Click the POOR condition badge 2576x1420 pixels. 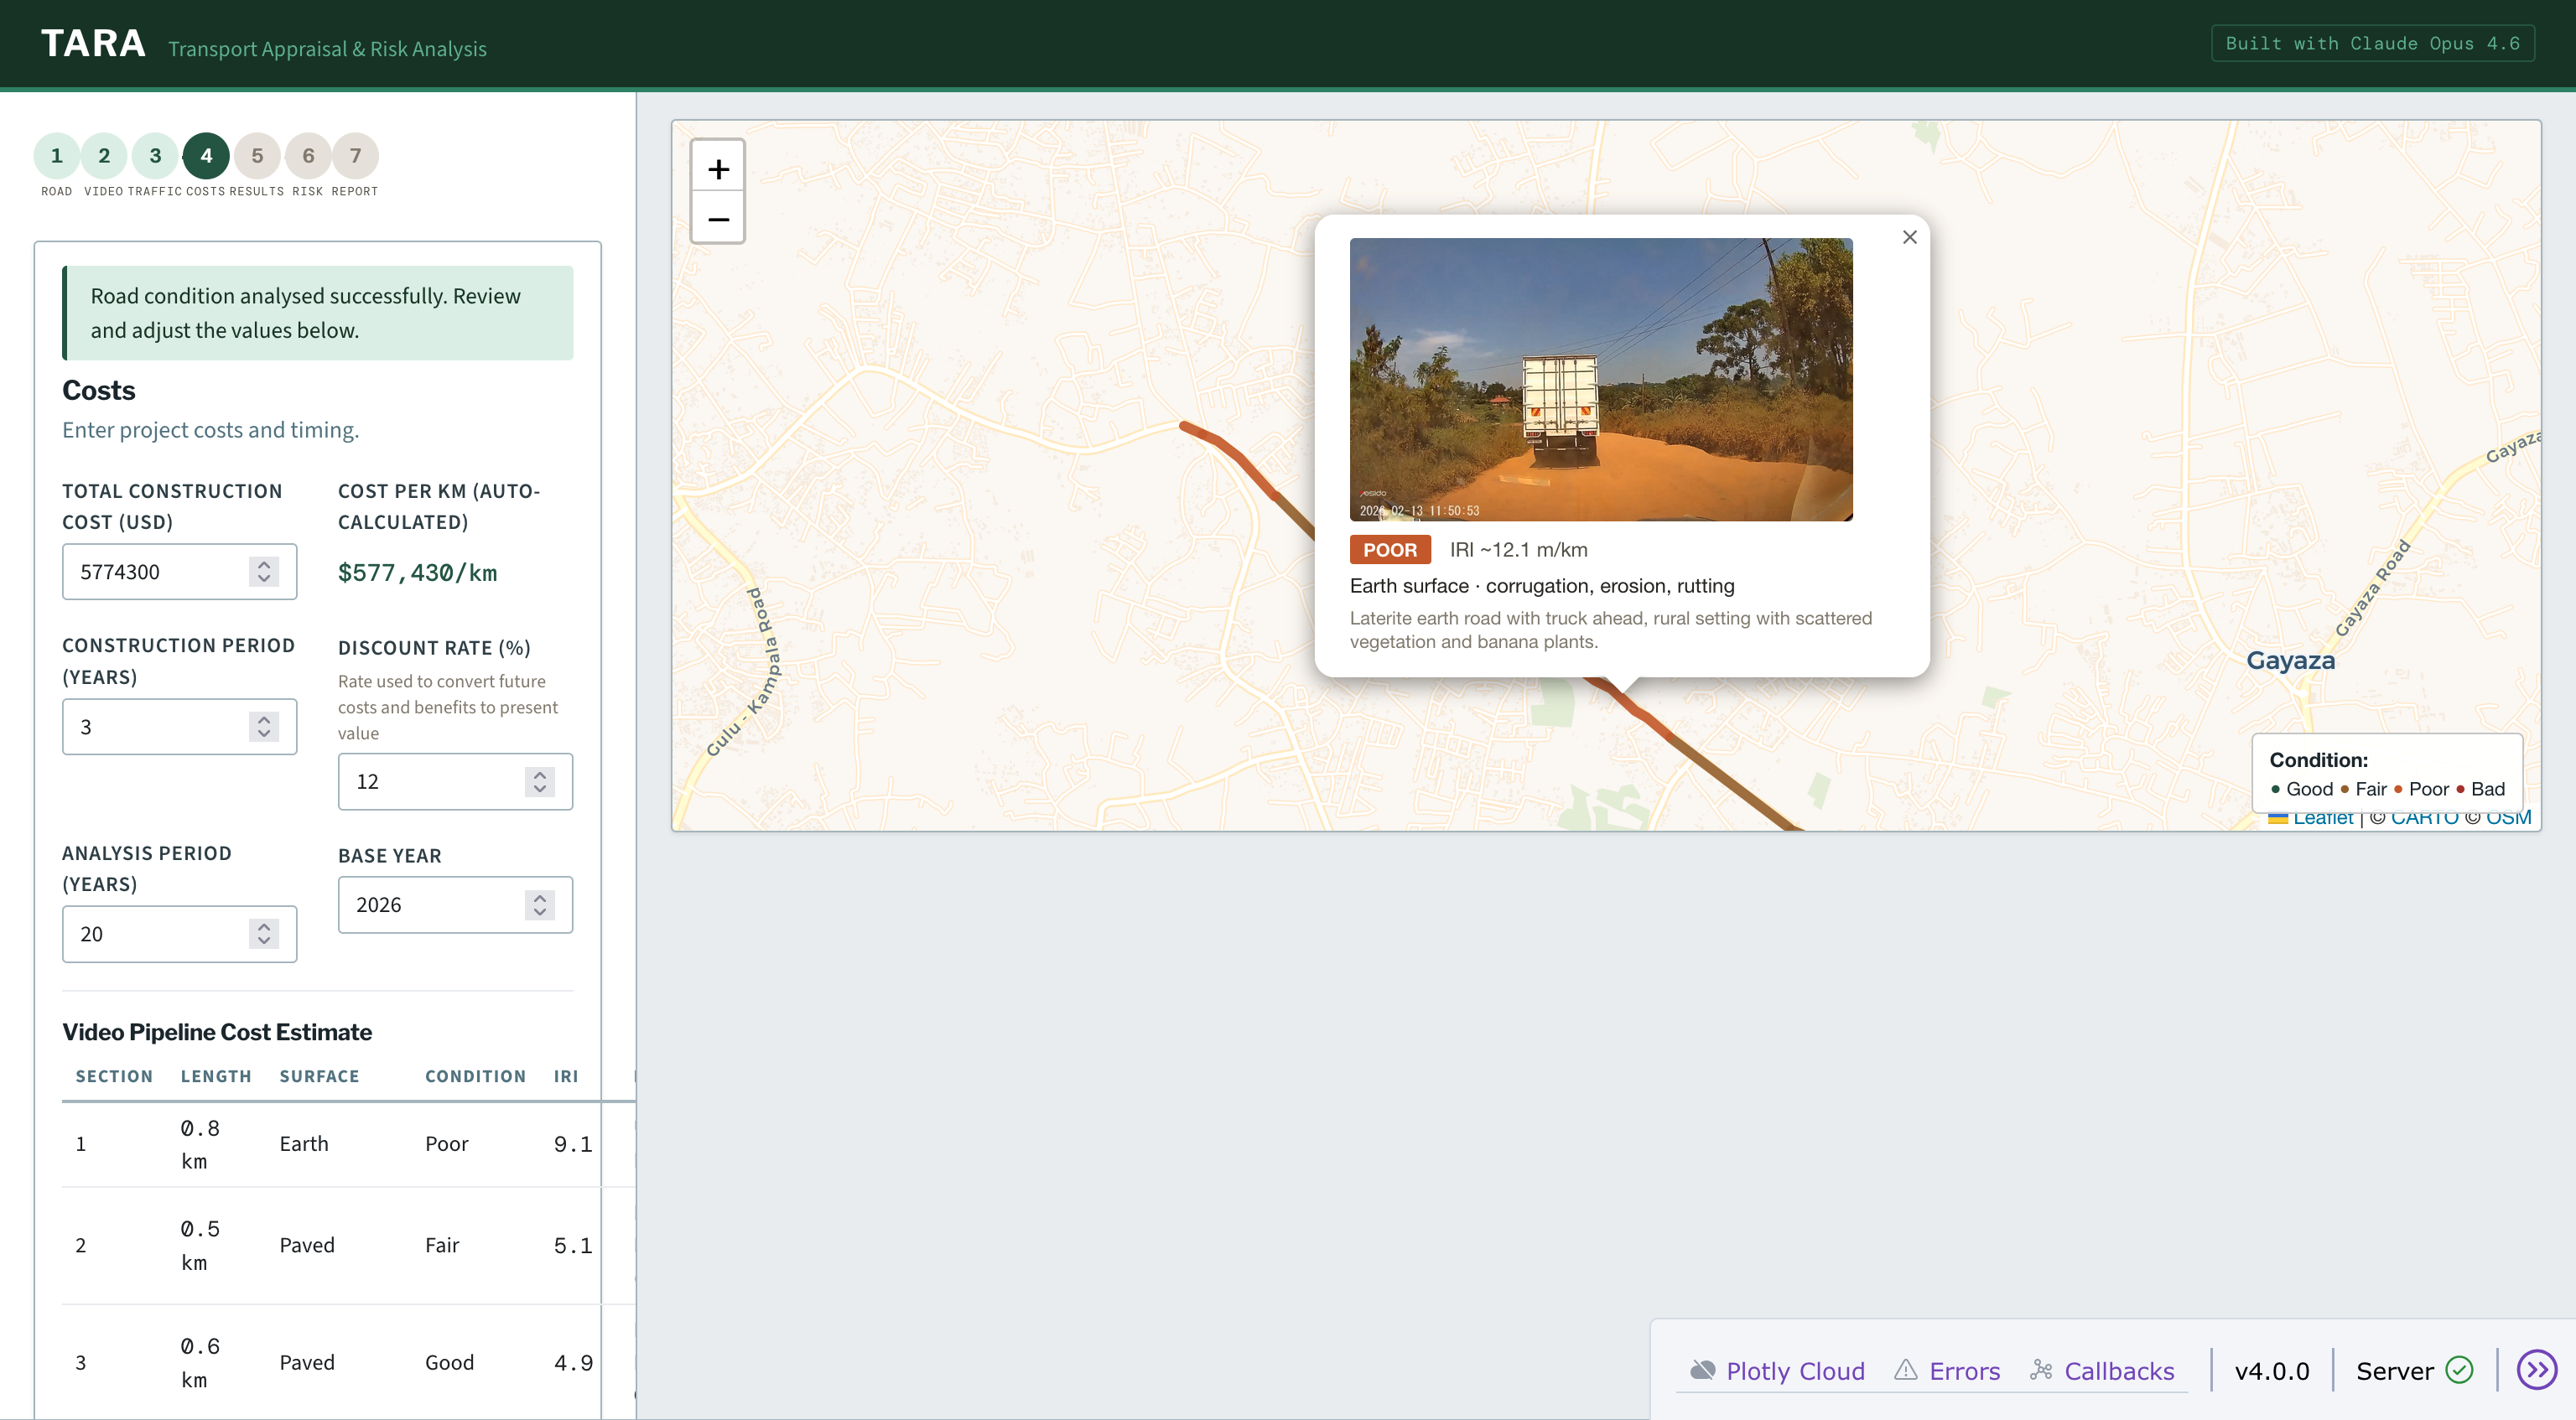pyautogui.click(x=1390, y=549)
